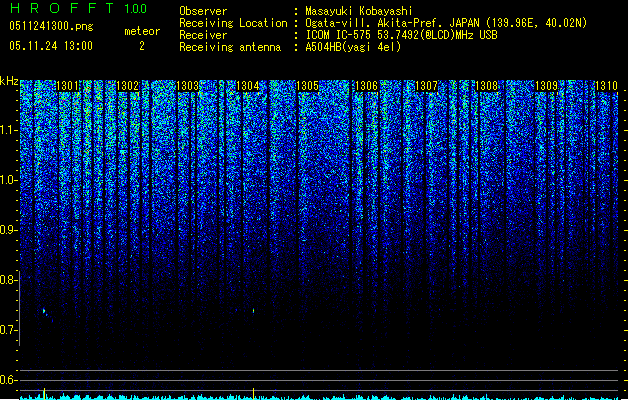Click the 1305 time marker
Viewport: 629px width, 400px height.
click(307, 86)
